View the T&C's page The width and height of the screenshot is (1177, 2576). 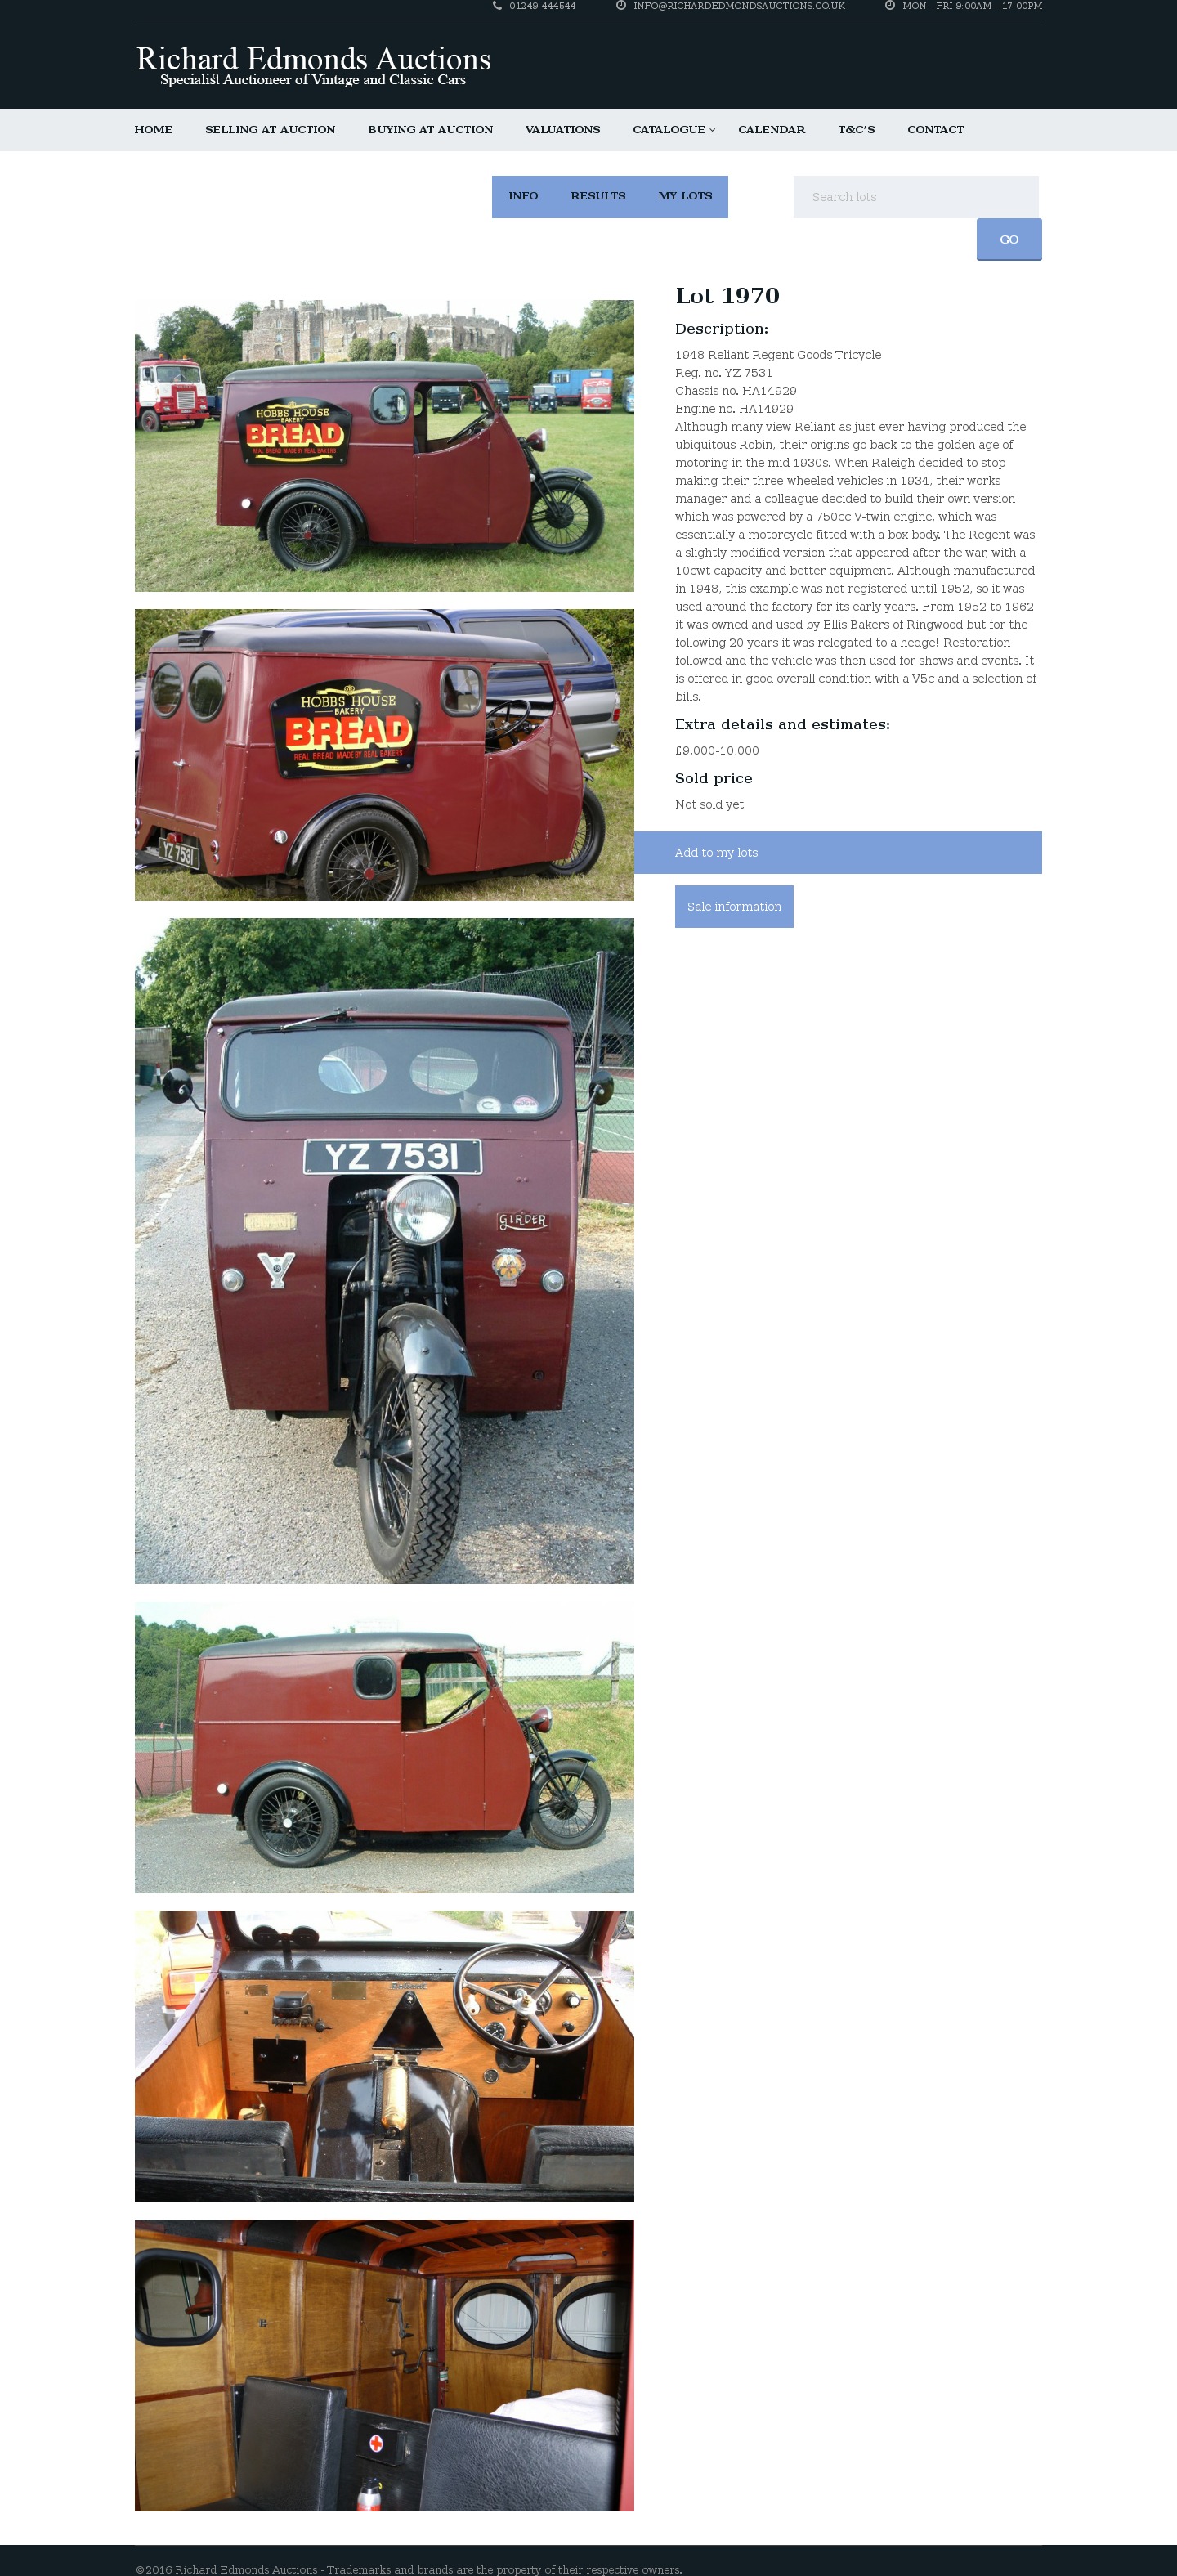[856, 130]
